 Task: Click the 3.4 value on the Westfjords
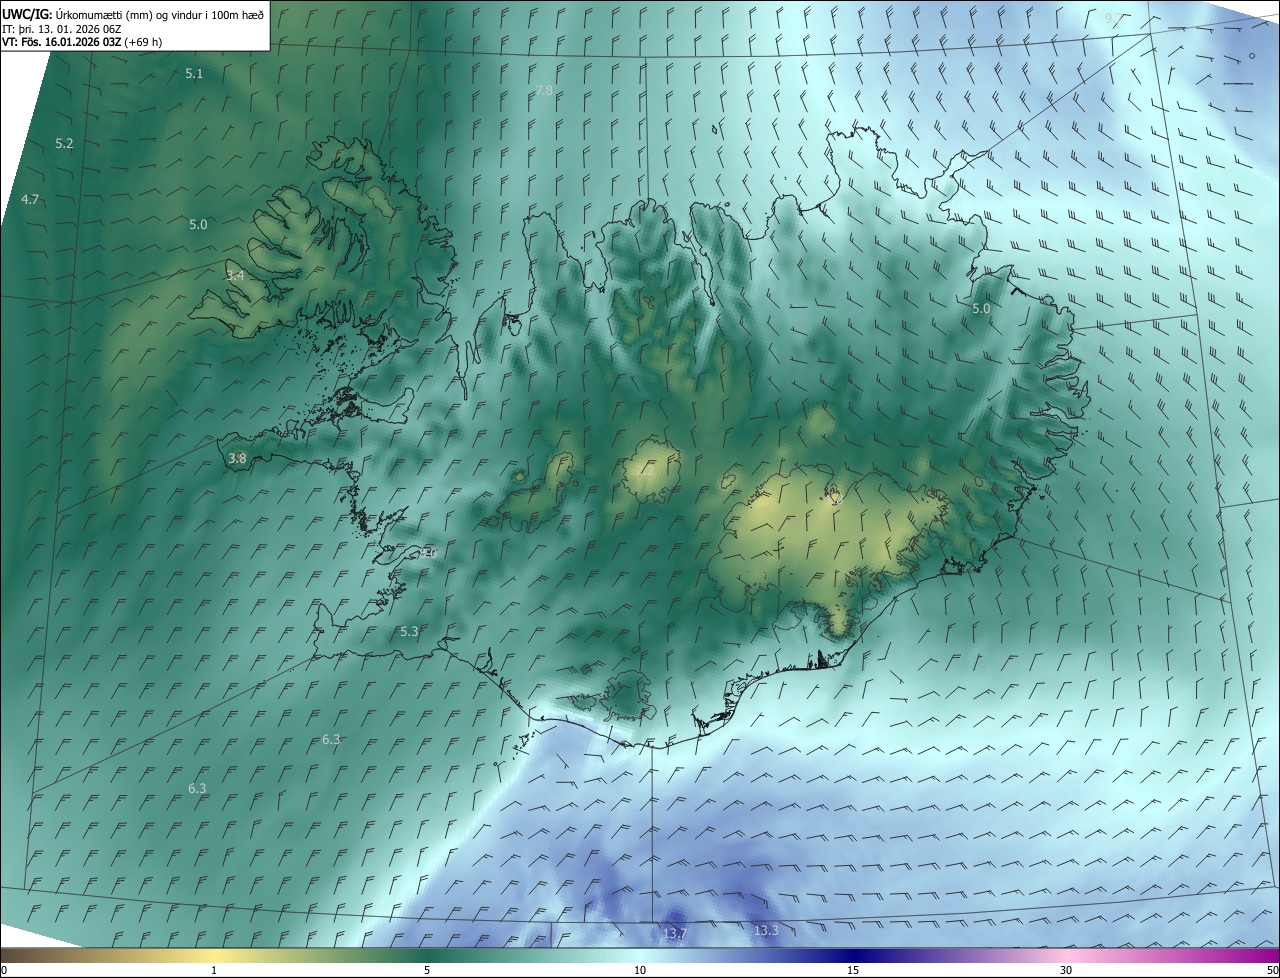[x=235, y=276]
